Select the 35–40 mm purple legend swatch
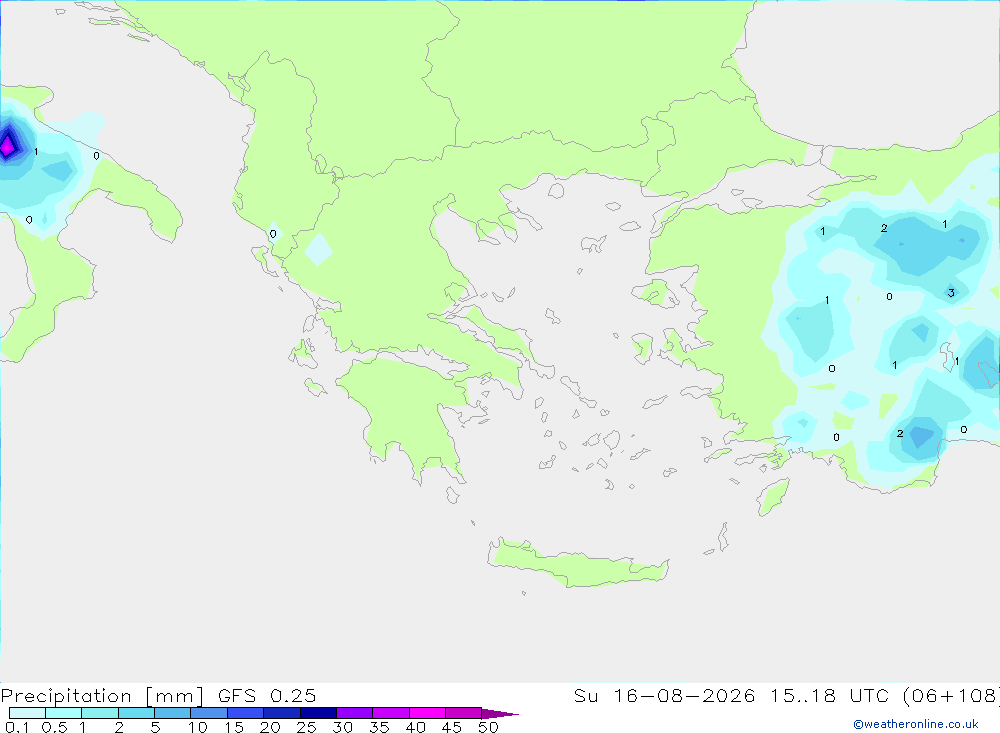The width and height of the screenshot is (1000, 733). click(x=390, y=713)
